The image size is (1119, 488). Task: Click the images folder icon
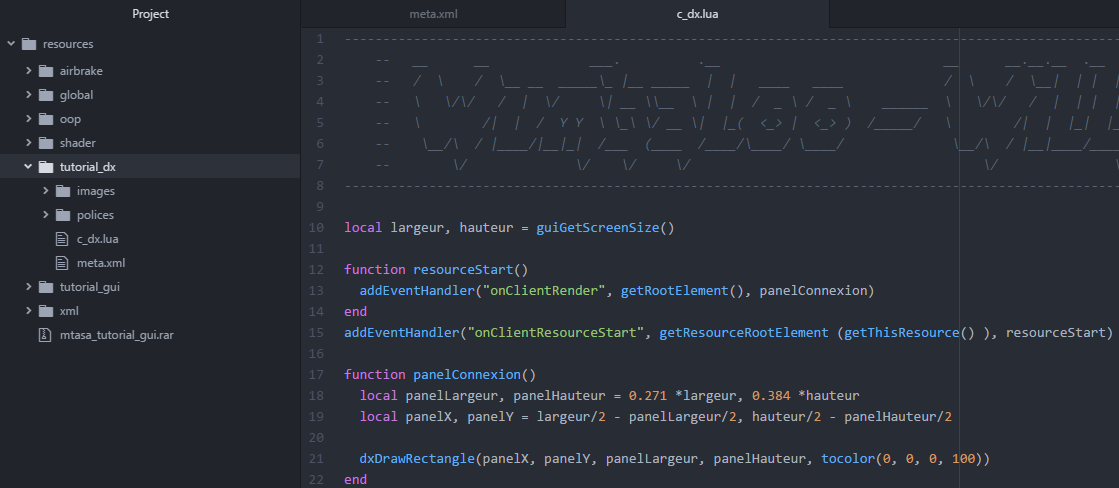click(x=64, y=190)
